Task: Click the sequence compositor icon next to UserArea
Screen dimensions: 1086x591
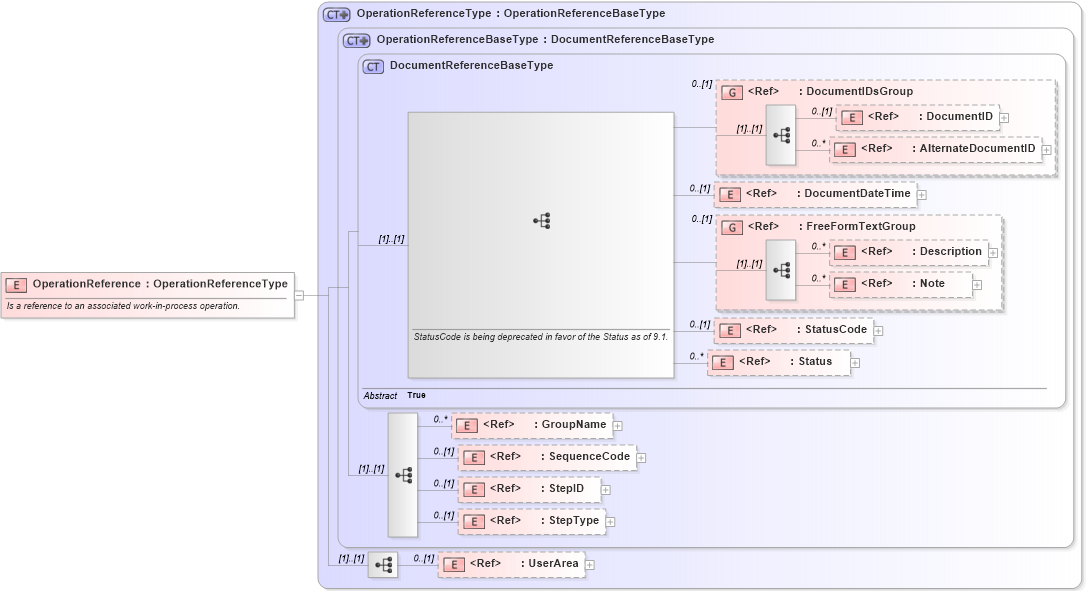Action: click(x=383, y=564)
